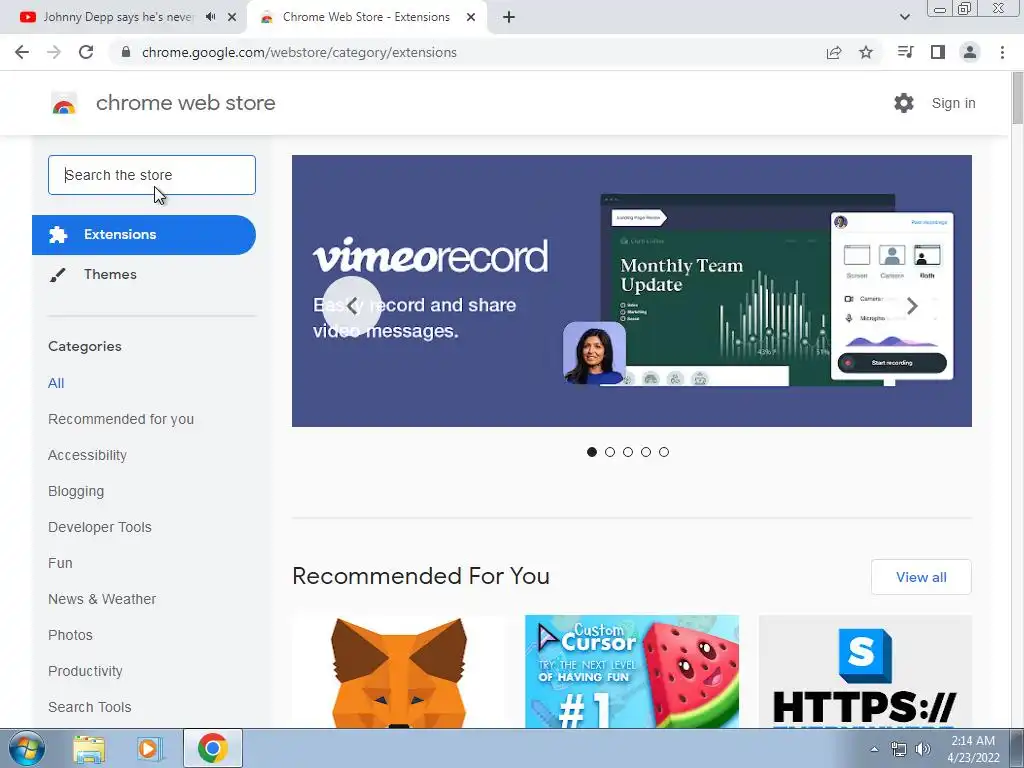Open Windows Media Player from taskbar

(149, 748)
